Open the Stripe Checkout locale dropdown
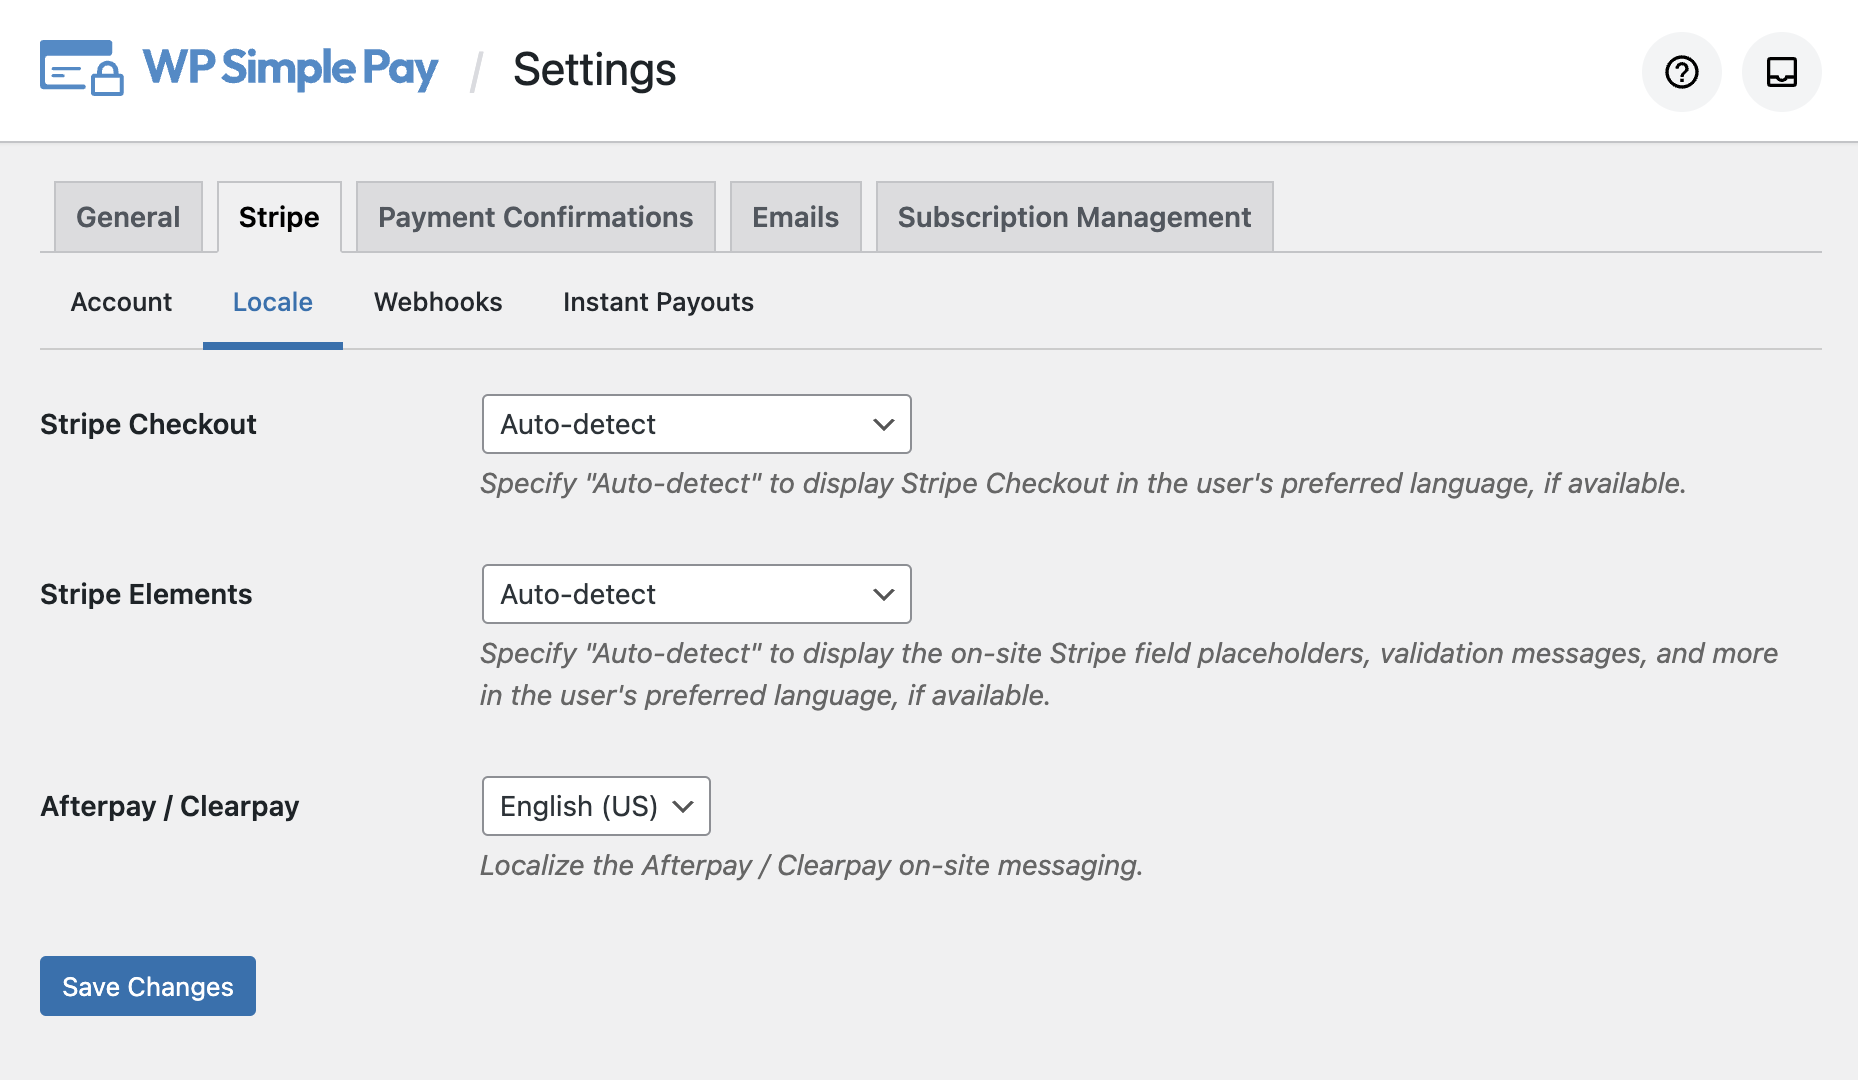 coord(696,424)
